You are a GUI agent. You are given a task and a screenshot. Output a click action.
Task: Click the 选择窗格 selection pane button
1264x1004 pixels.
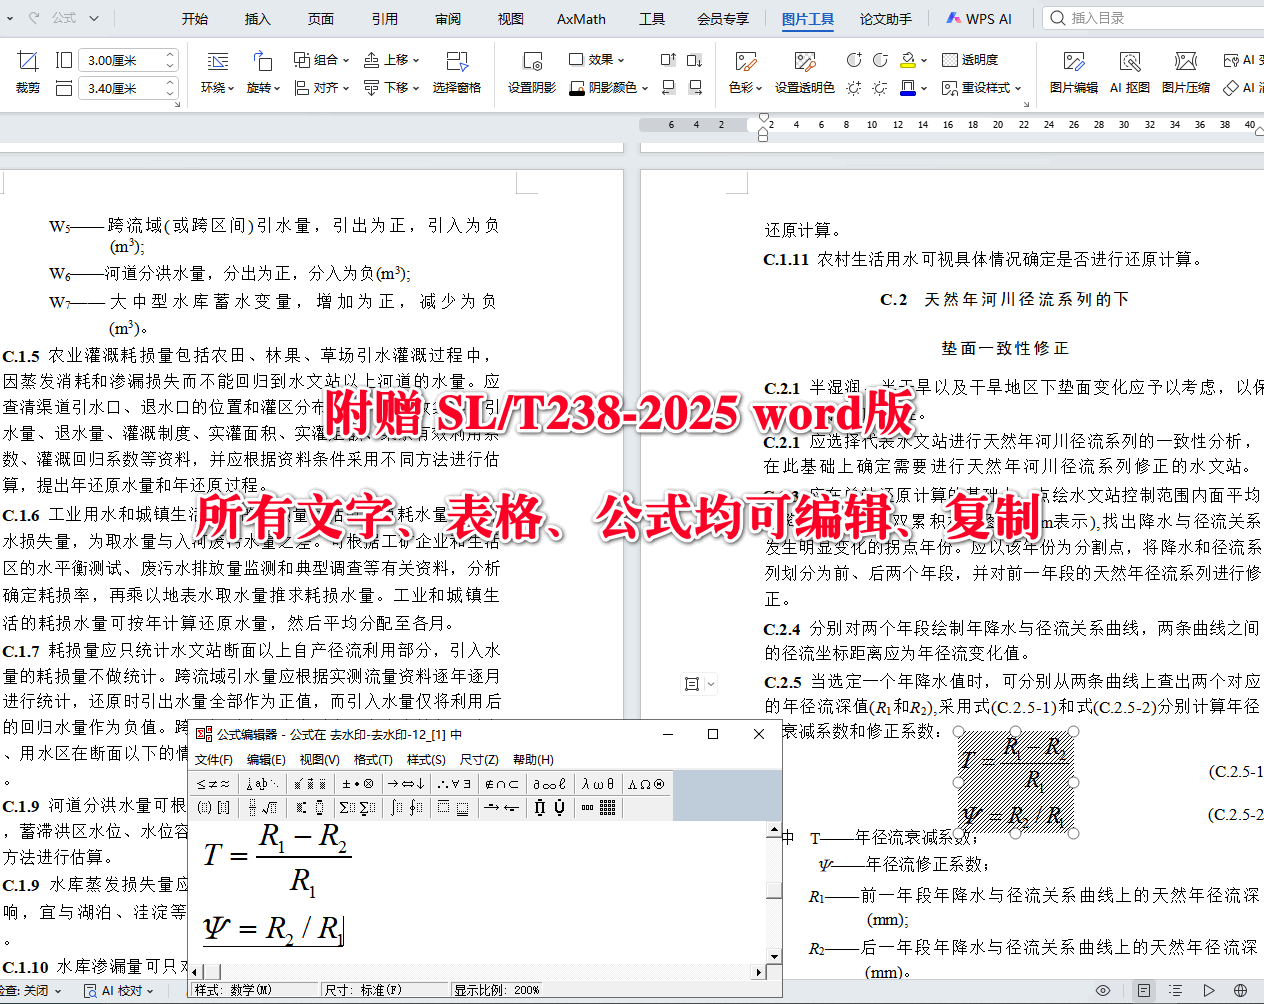pos(457,73)
